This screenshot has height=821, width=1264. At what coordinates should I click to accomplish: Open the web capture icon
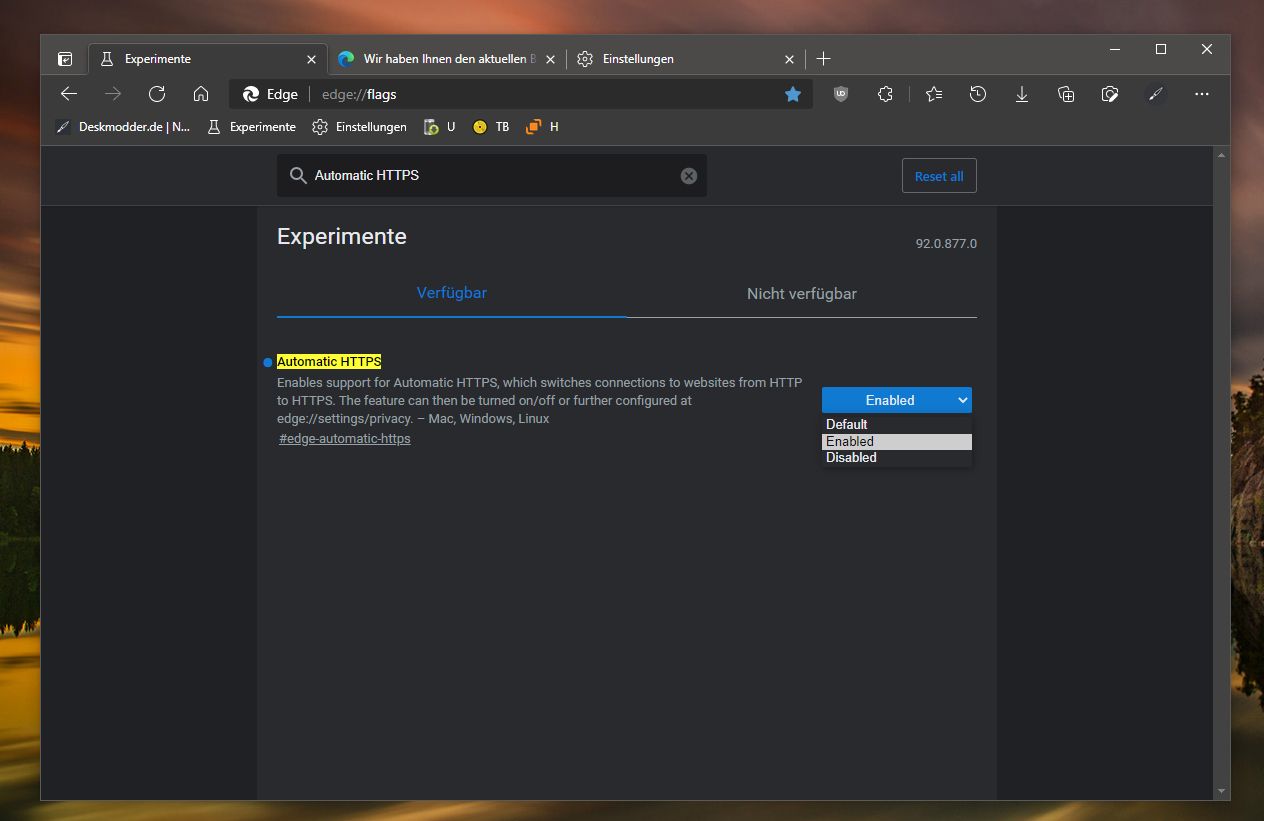click(x=1110, y=94)
